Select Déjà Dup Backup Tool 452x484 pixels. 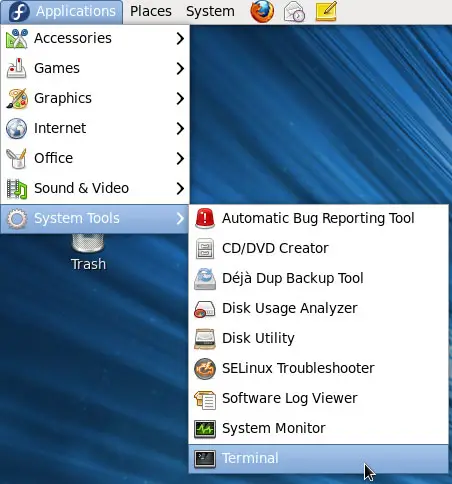(318, 278)
